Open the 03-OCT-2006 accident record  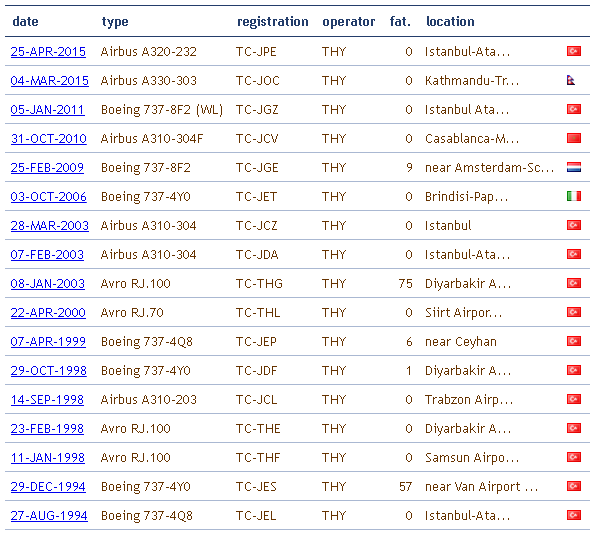click(x=49, y=196)
